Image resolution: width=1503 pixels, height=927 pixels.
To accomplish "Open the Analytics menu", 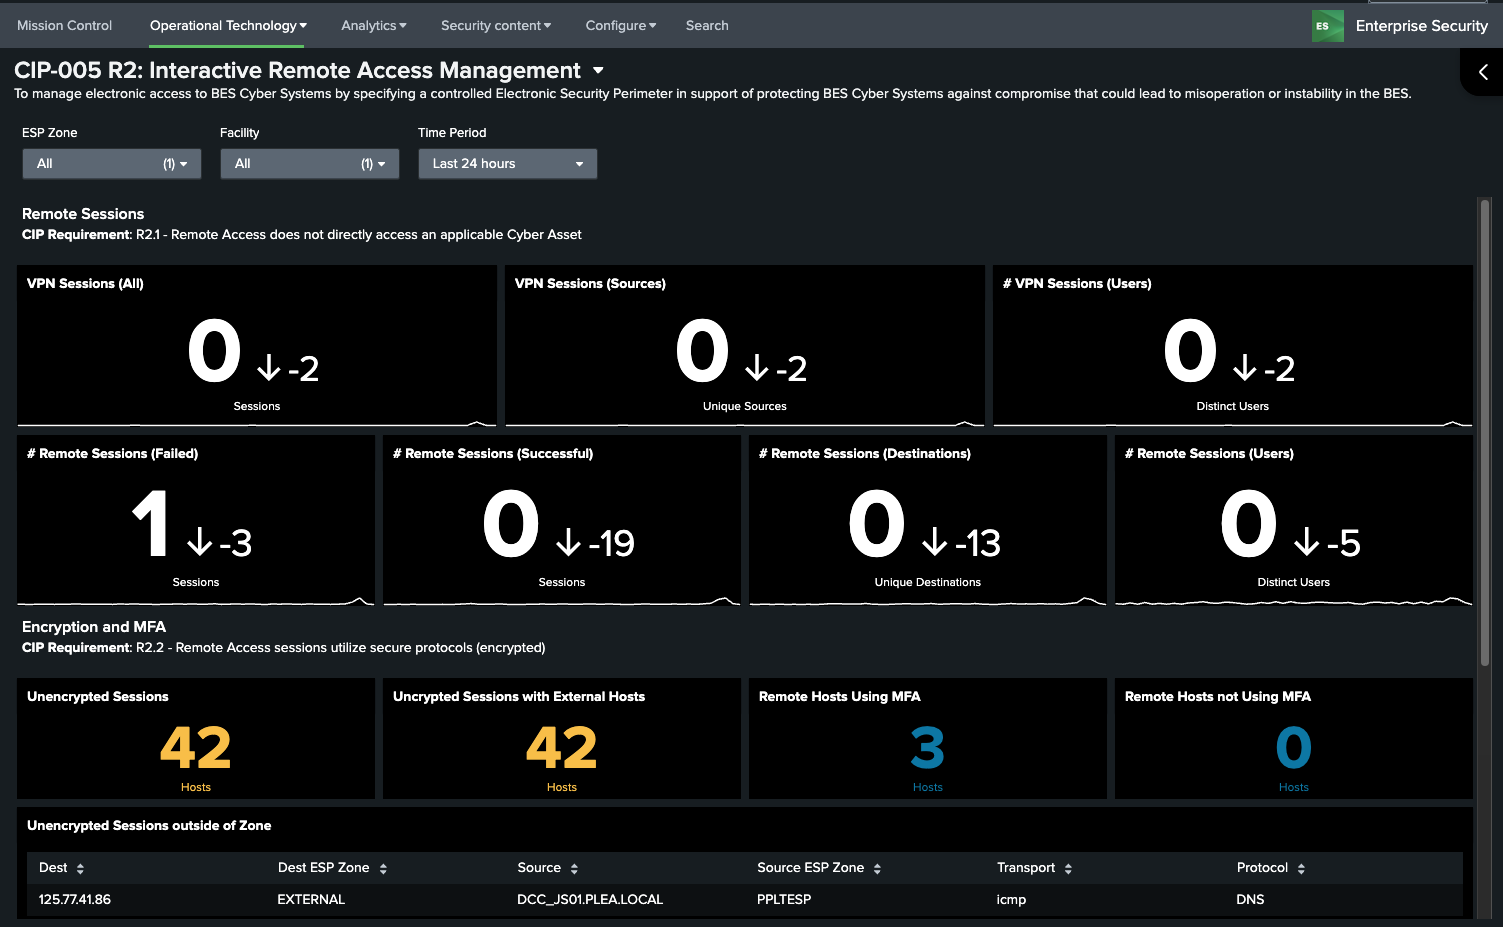I will click(x=373, y=26).
